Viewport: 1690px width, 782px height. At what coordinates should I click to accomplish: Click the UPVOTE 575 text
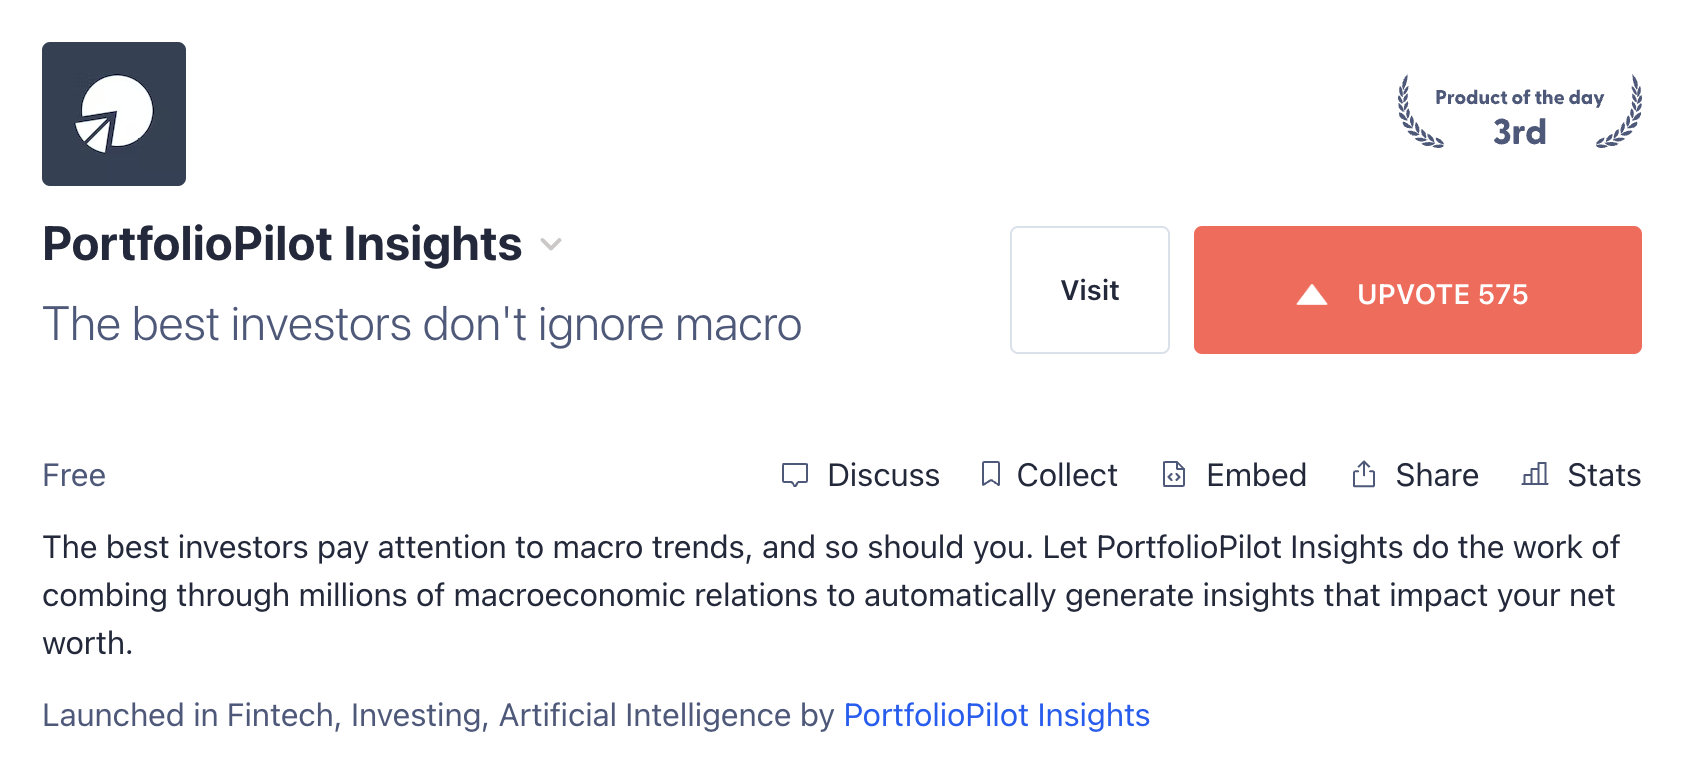tap(1442, 294)
